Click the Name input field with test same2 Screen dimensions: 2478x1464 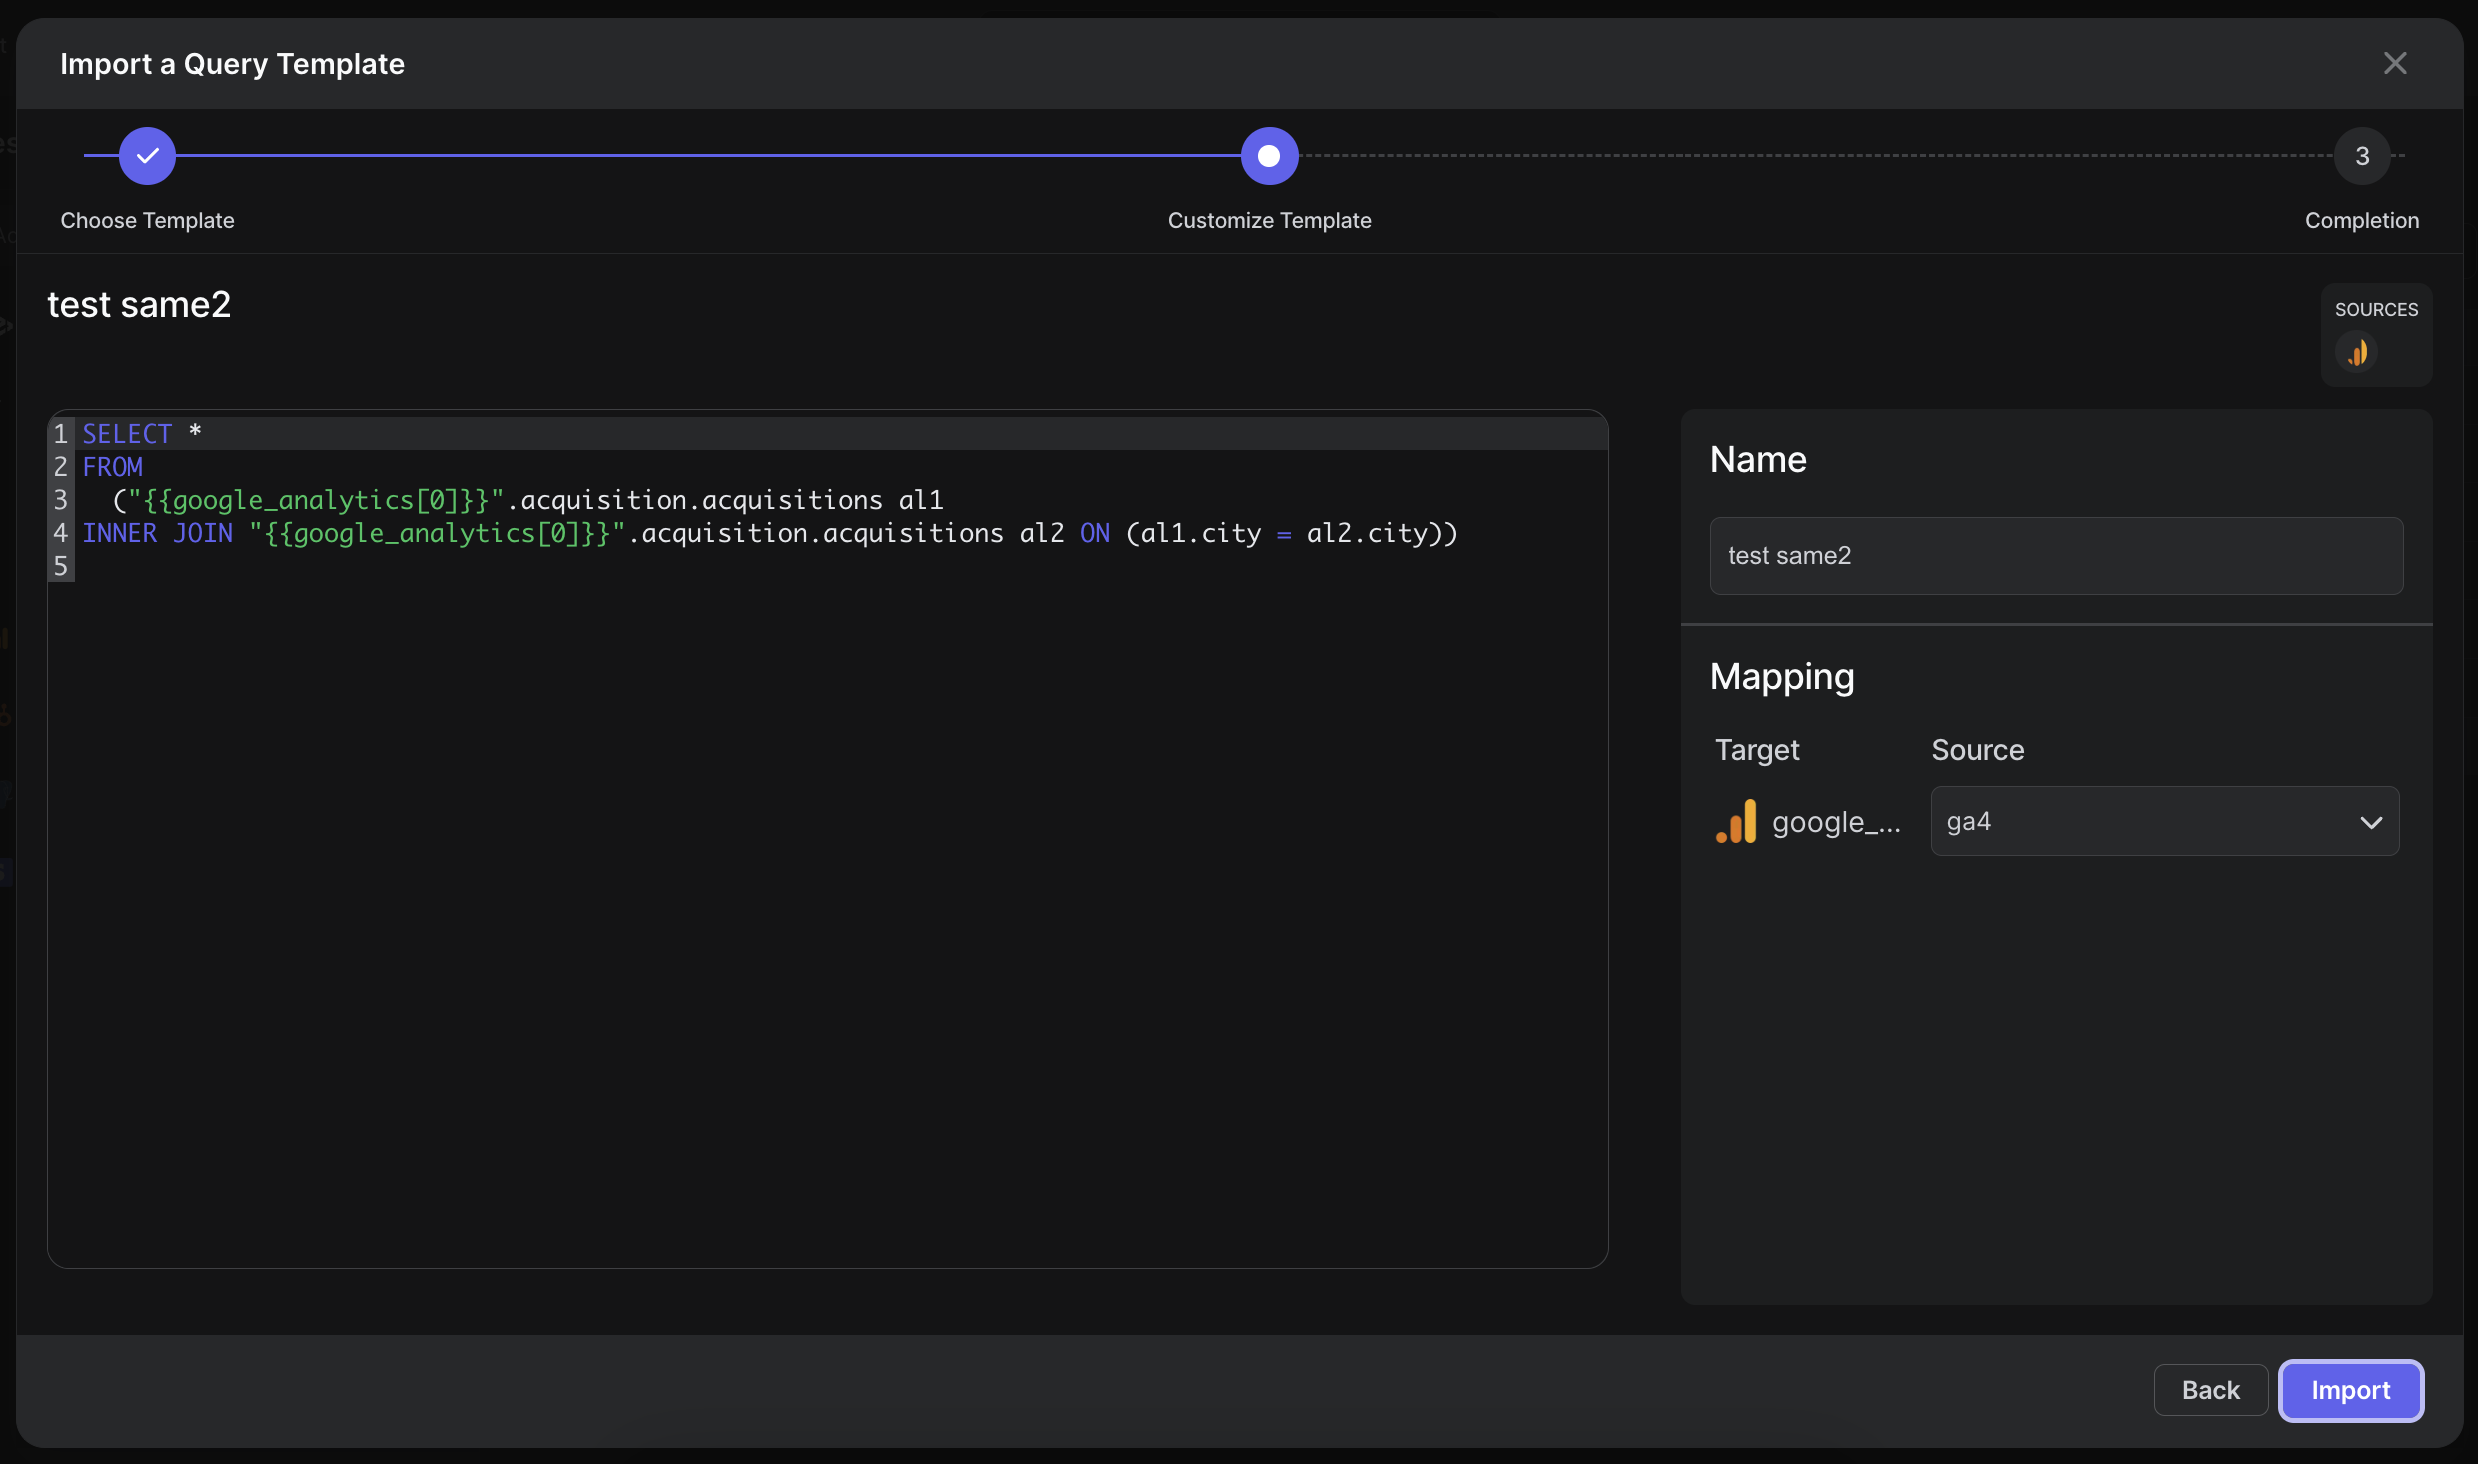pos(2056,555)
